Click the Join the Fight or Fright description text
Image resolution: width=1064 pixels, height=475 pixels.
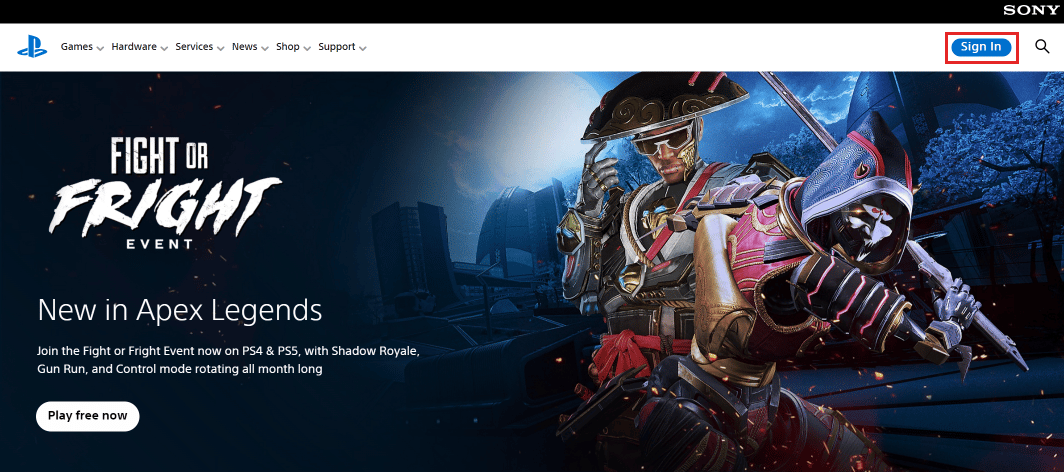229,361
